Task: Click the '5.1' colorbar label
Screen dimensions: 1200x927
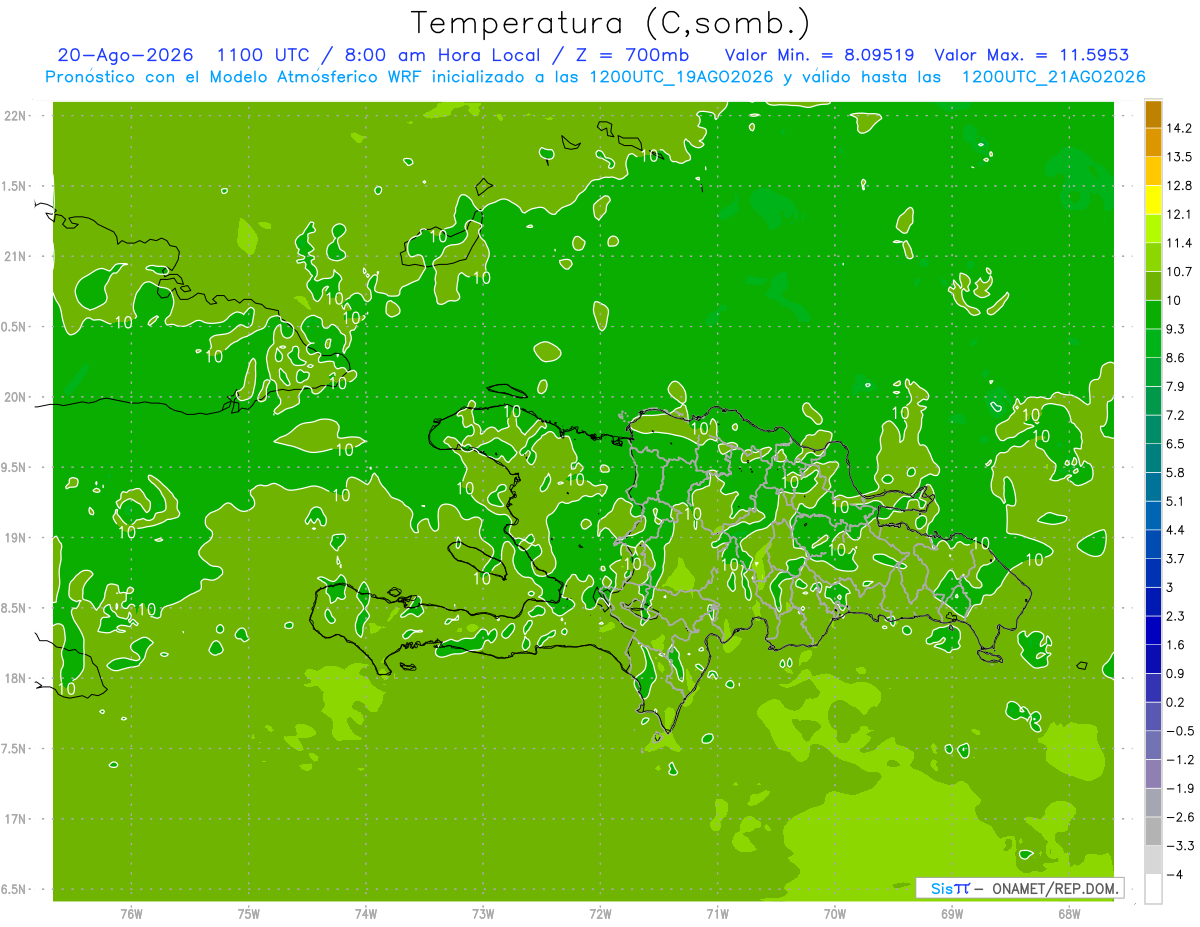Action: [1175, 501]
